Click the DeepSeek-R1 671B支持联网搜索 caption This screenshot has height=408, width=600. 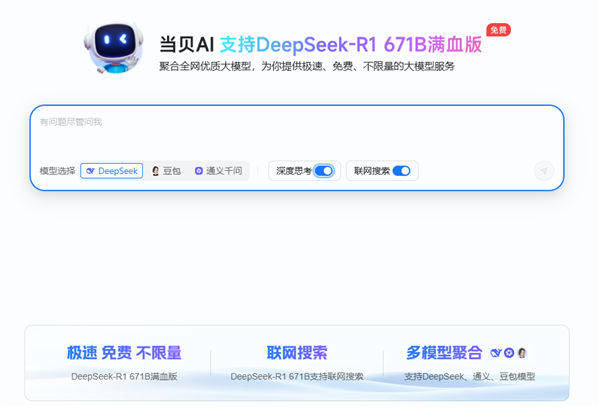tap(297, 377)
